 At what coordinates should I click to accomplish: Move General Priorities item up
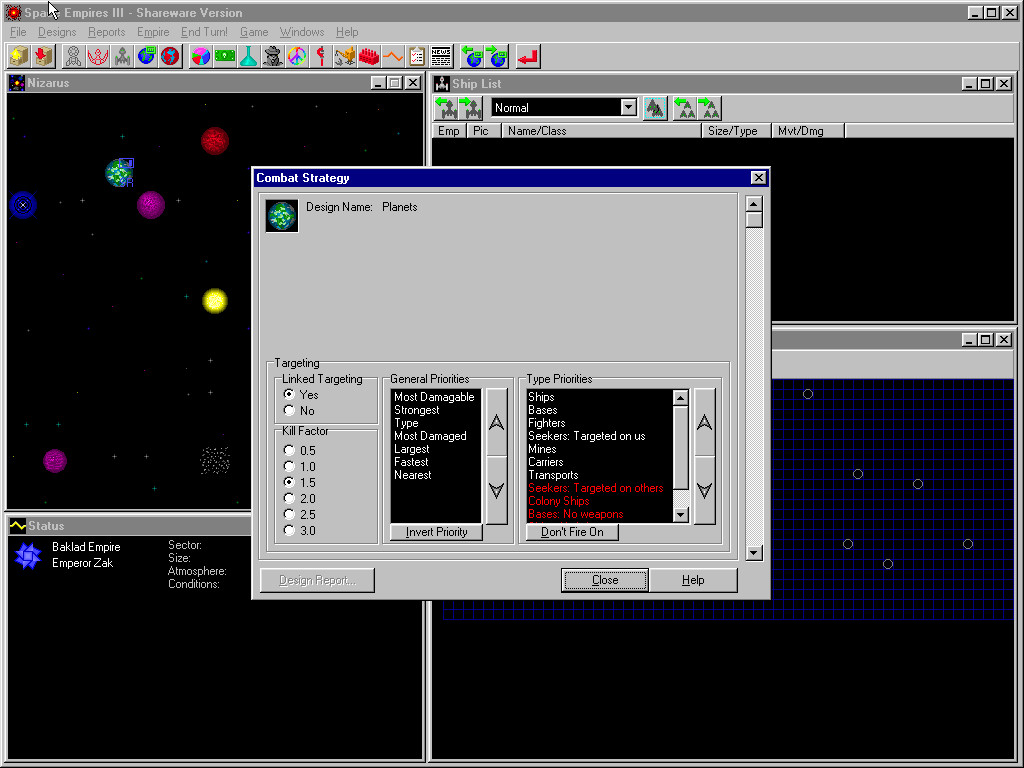tap(497, 423)
